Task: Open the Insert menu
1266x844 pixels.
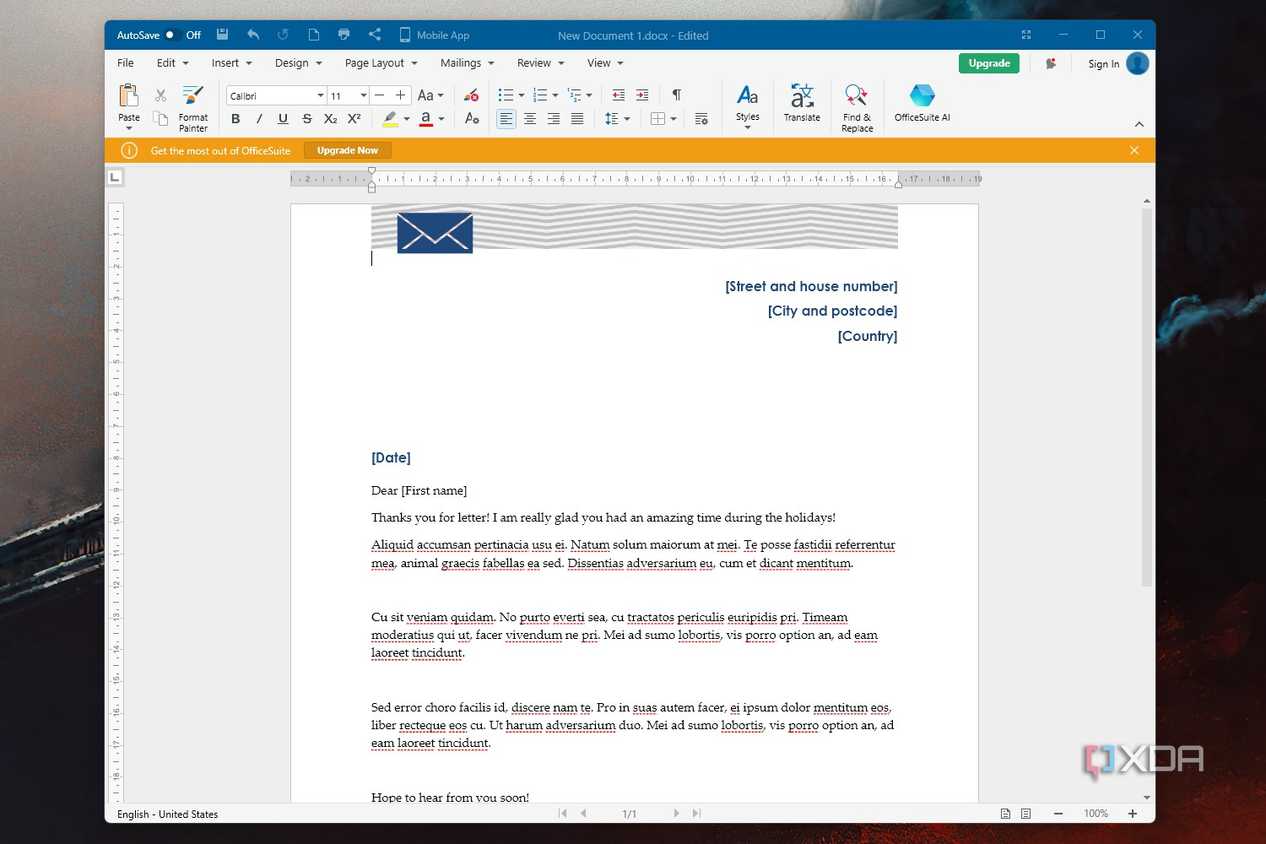Action: (231, 63)
